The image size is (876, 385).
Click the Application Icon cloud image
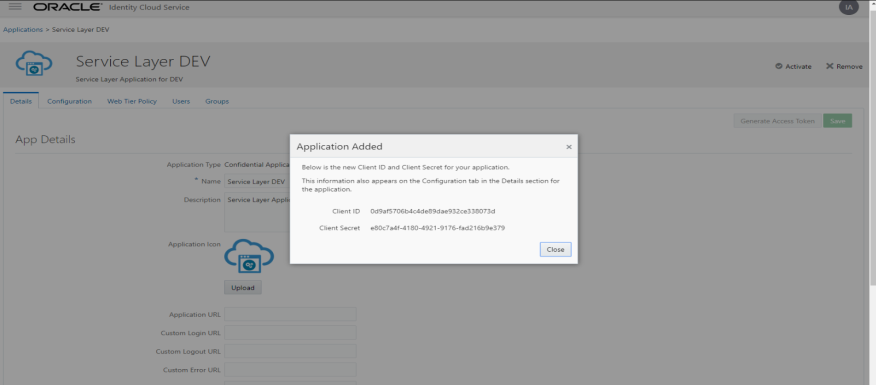249,256
